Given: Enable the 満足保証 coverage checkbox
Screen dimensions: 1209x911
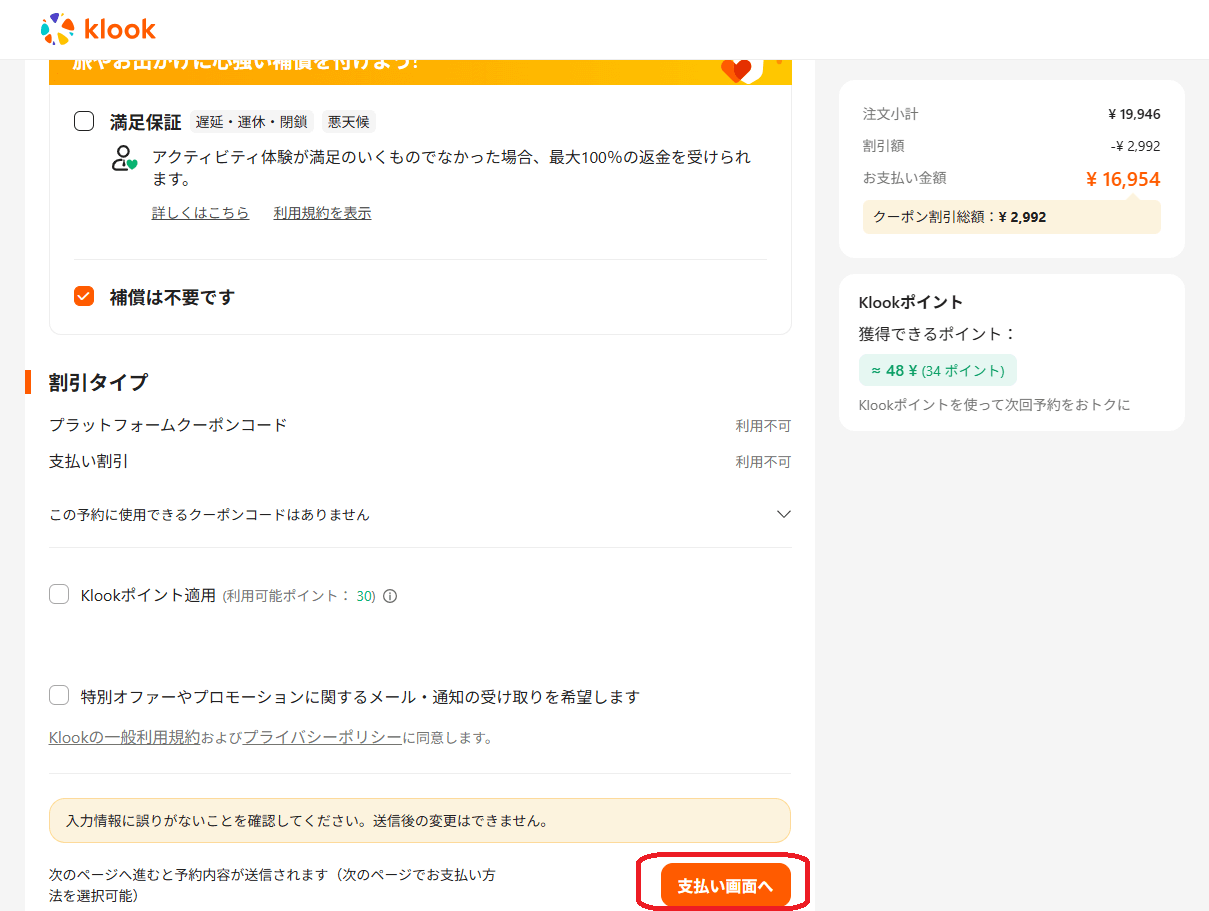Looking at the screenshot, I should click(x=85, y=122).
